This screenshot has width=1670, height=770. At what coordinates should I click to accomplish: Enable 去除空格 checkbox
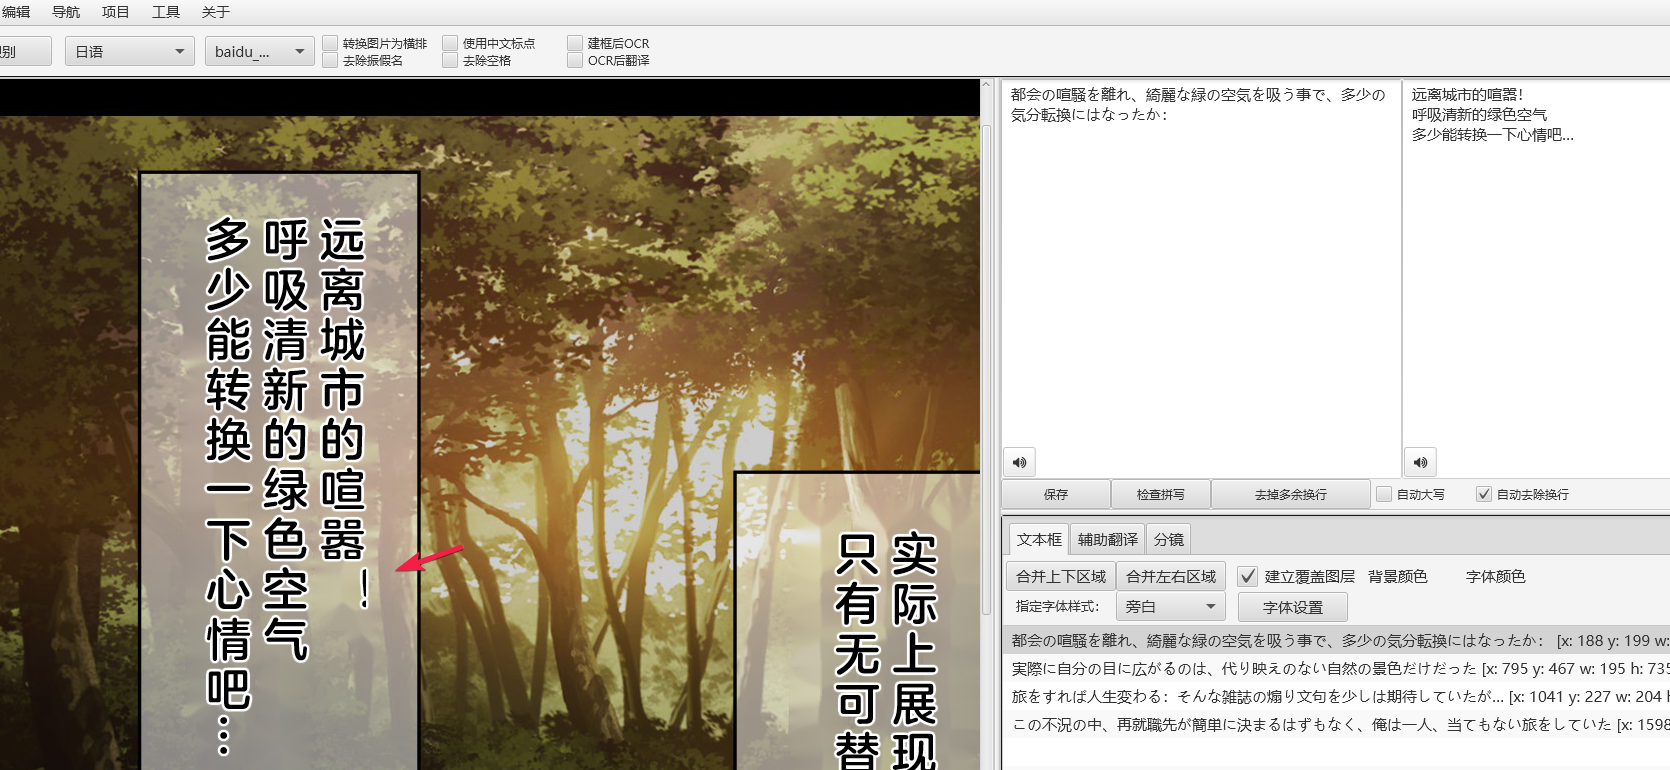[450, 60]
